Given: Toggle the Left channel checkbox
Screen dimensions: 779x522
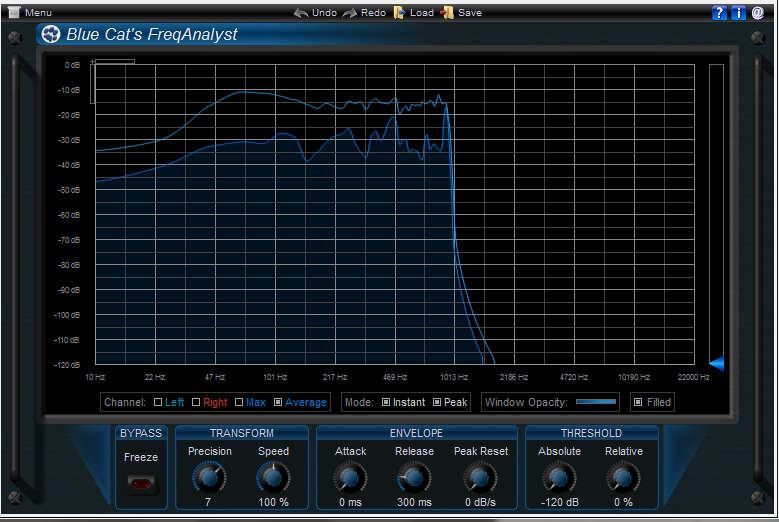Looking at the screenshot, I should [158, 402].
